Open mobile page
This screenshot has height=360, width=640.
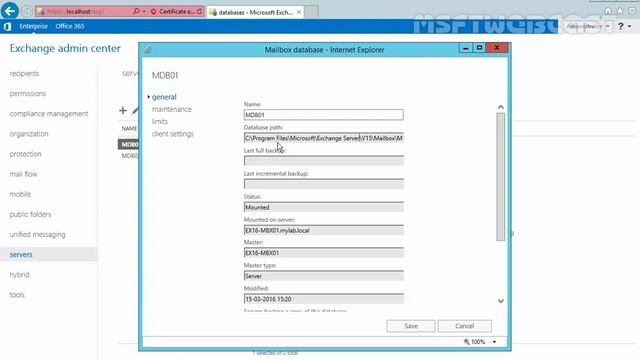point(20,194)
